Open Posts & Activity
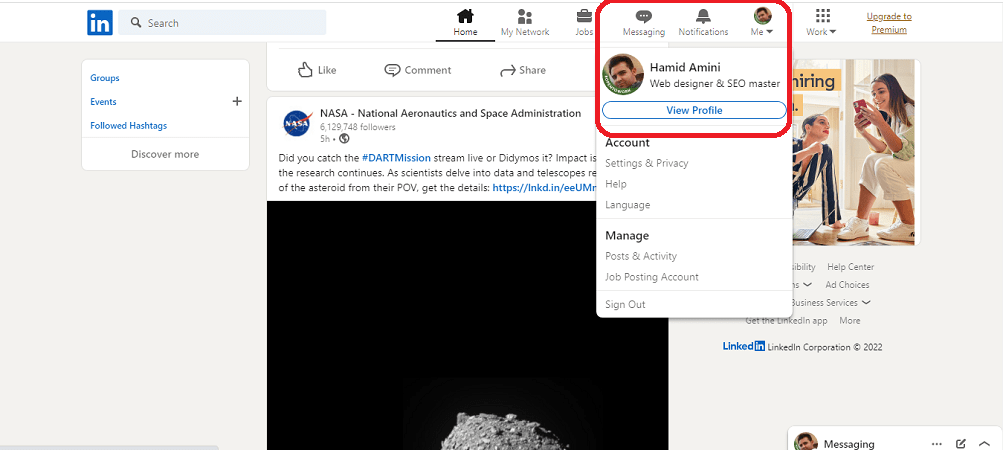Viewport: 1003px width, 450px height. pyautogui.click(x=641, y=256)
